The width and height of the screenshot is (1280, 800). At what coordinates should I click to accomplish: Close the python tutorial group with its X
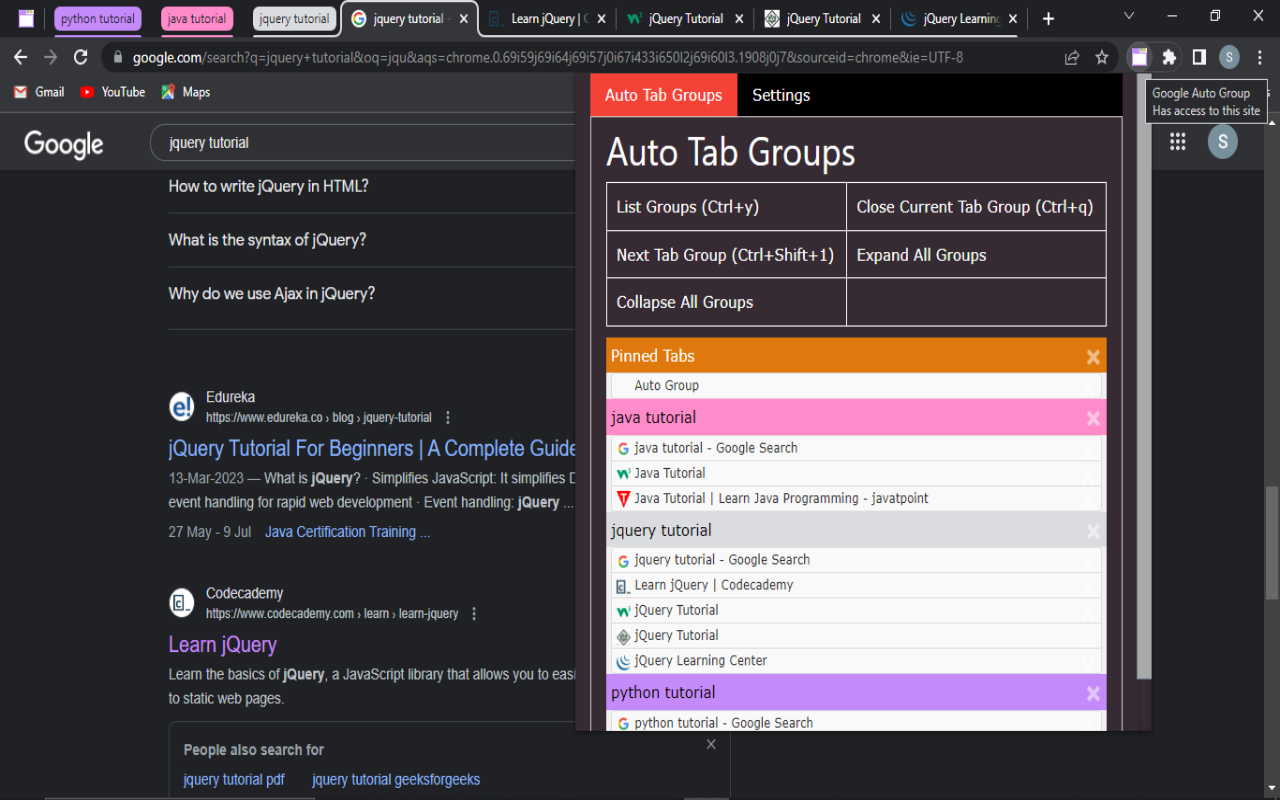[1093, 692]
